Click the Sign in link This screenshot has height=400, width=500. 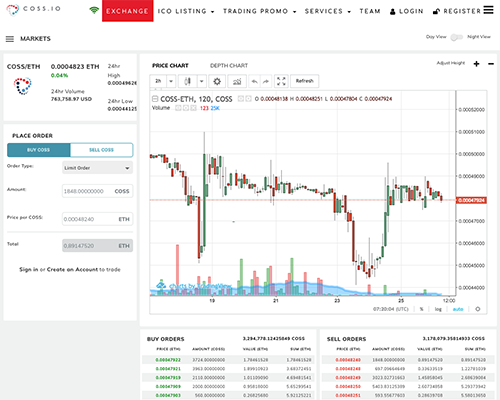tap(29, 269)
